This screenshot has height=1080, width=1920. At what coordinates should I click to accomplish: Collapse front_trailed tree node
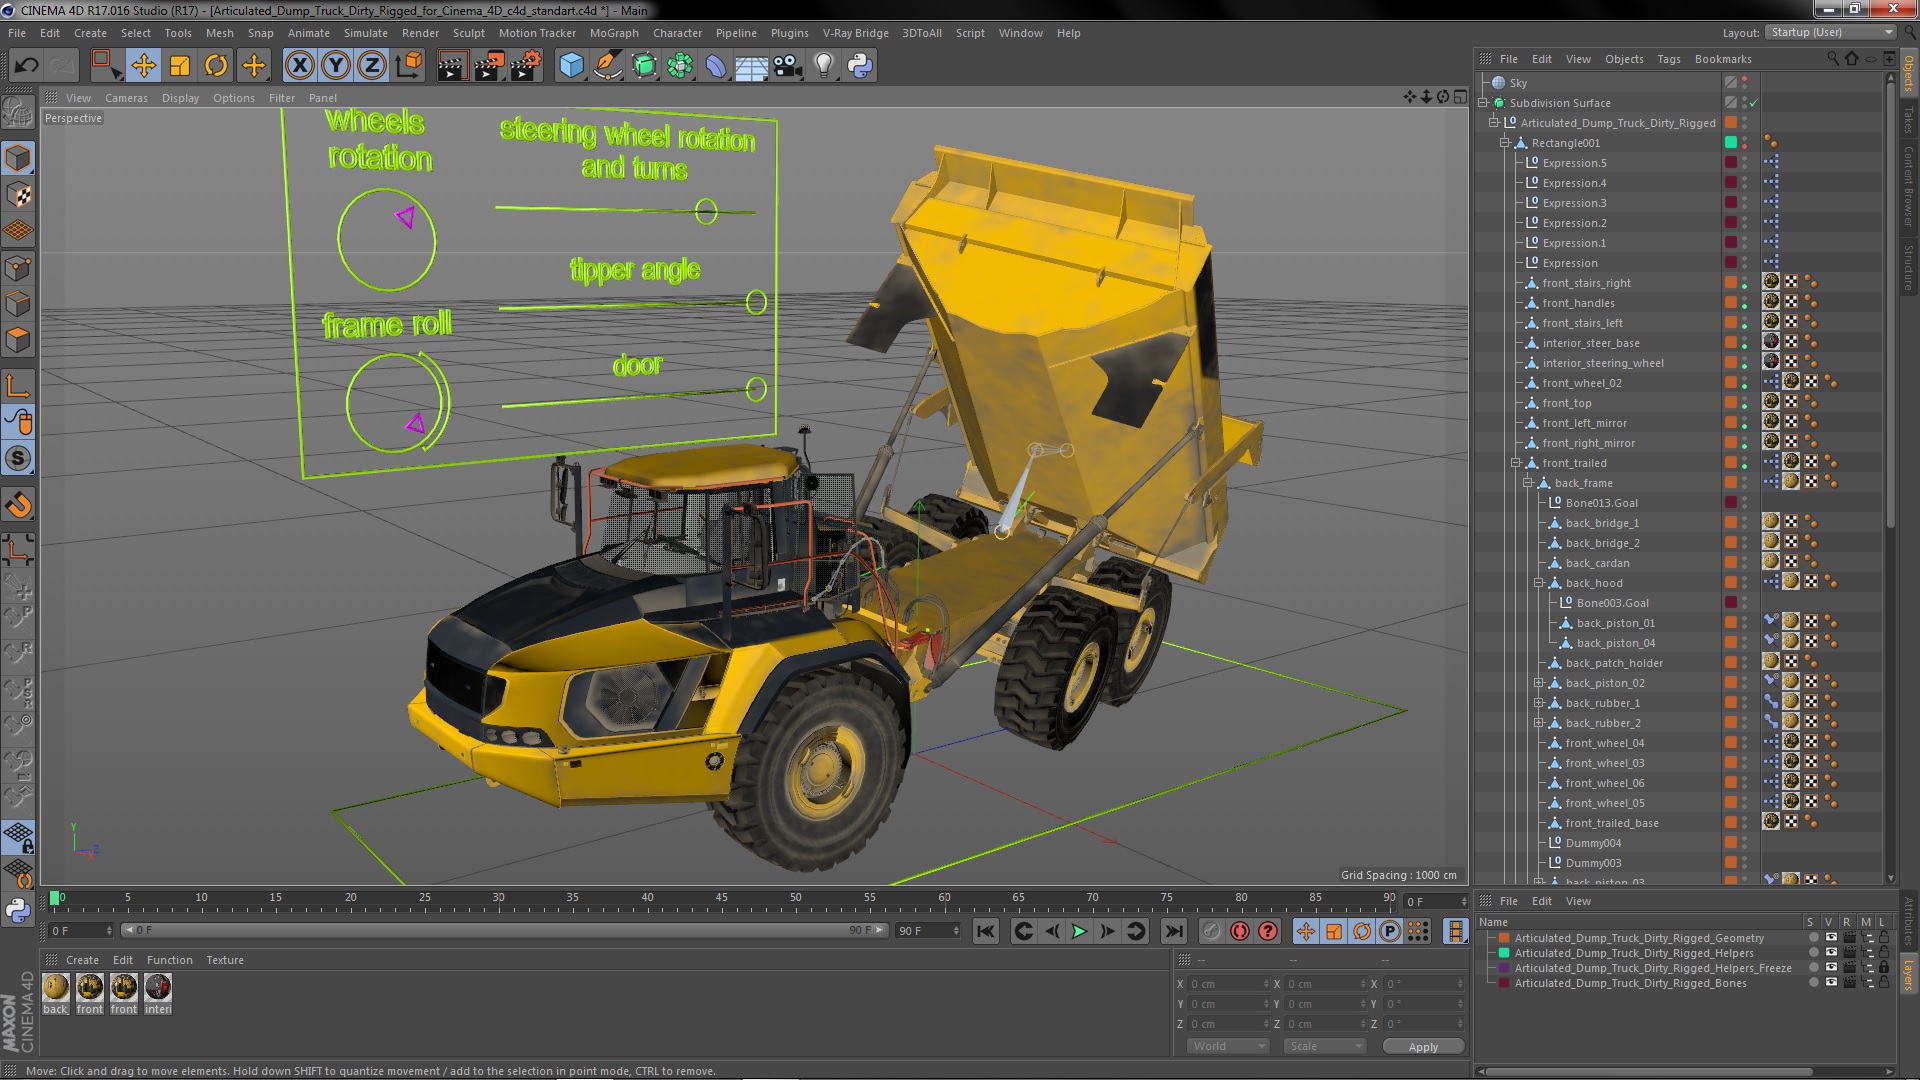click(x=1516, y=463)
